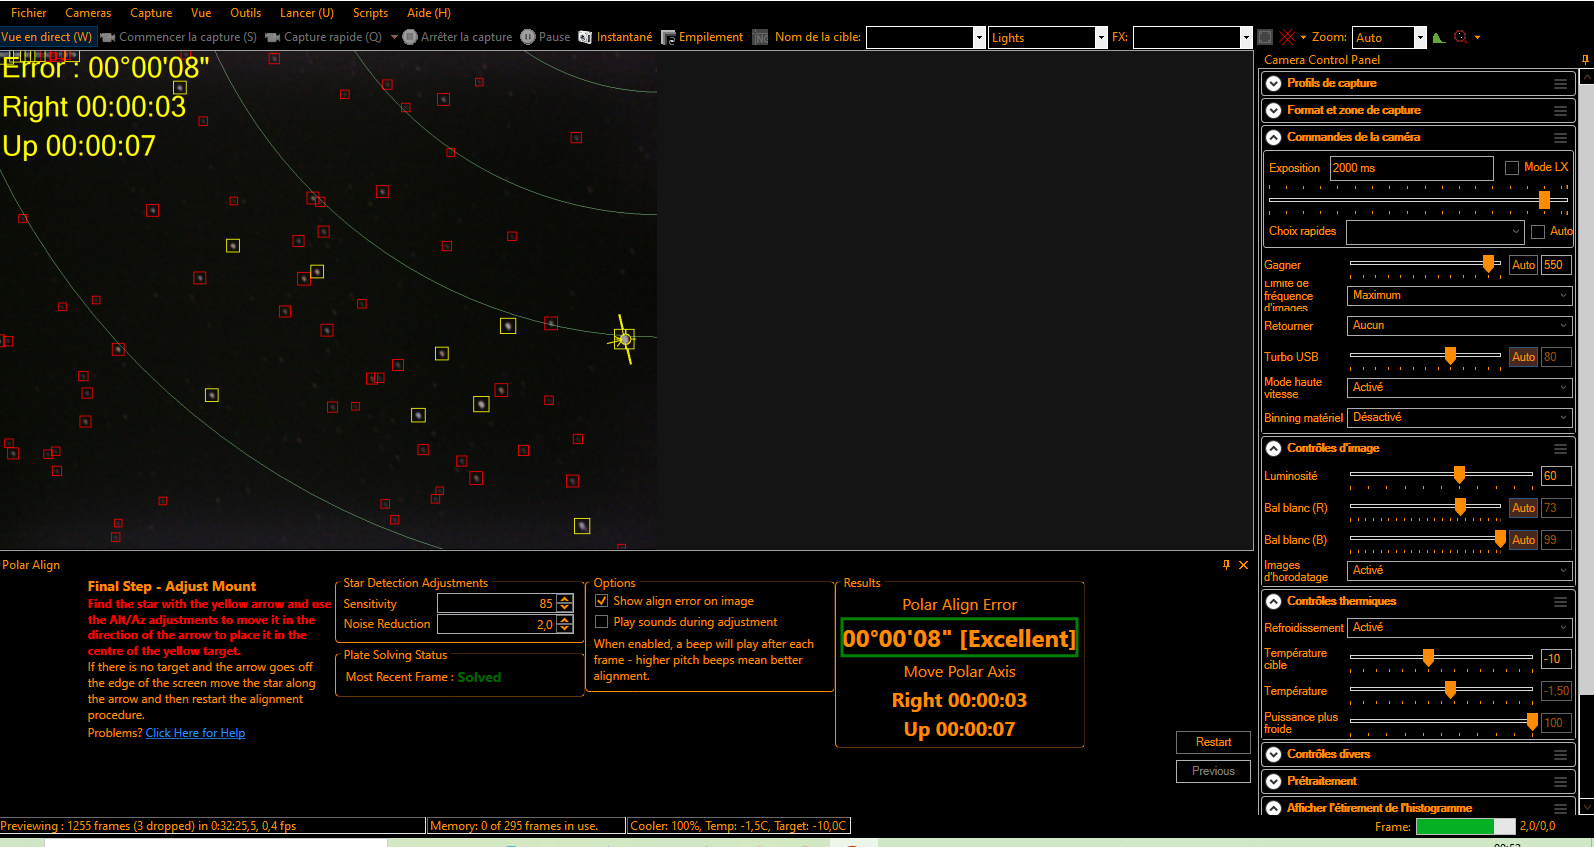Toggle Auto button for Bal blanc (B)
Image resolution: width=1594 pixels, height=847 pixels.
[x=1523, y=540]
